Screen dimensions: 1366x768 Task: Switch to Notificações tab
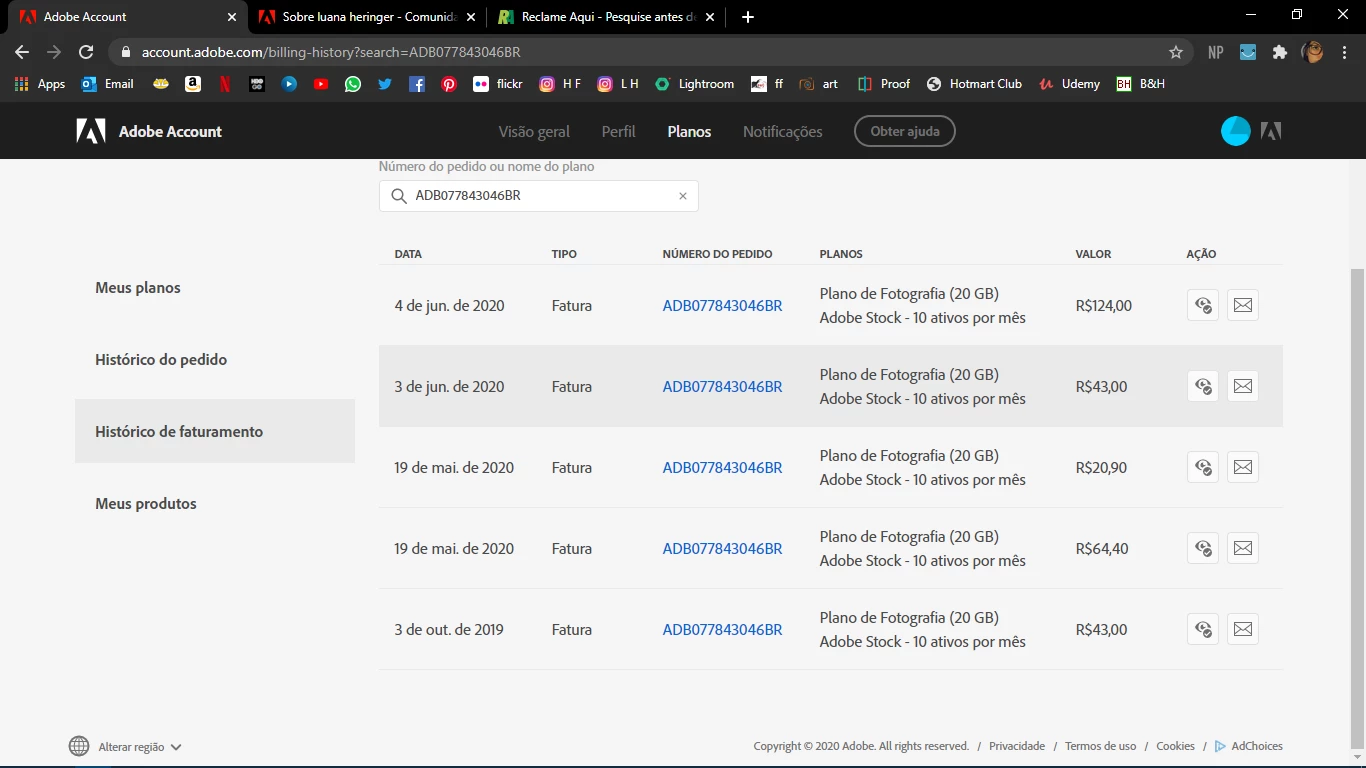(x=783, y=132)
